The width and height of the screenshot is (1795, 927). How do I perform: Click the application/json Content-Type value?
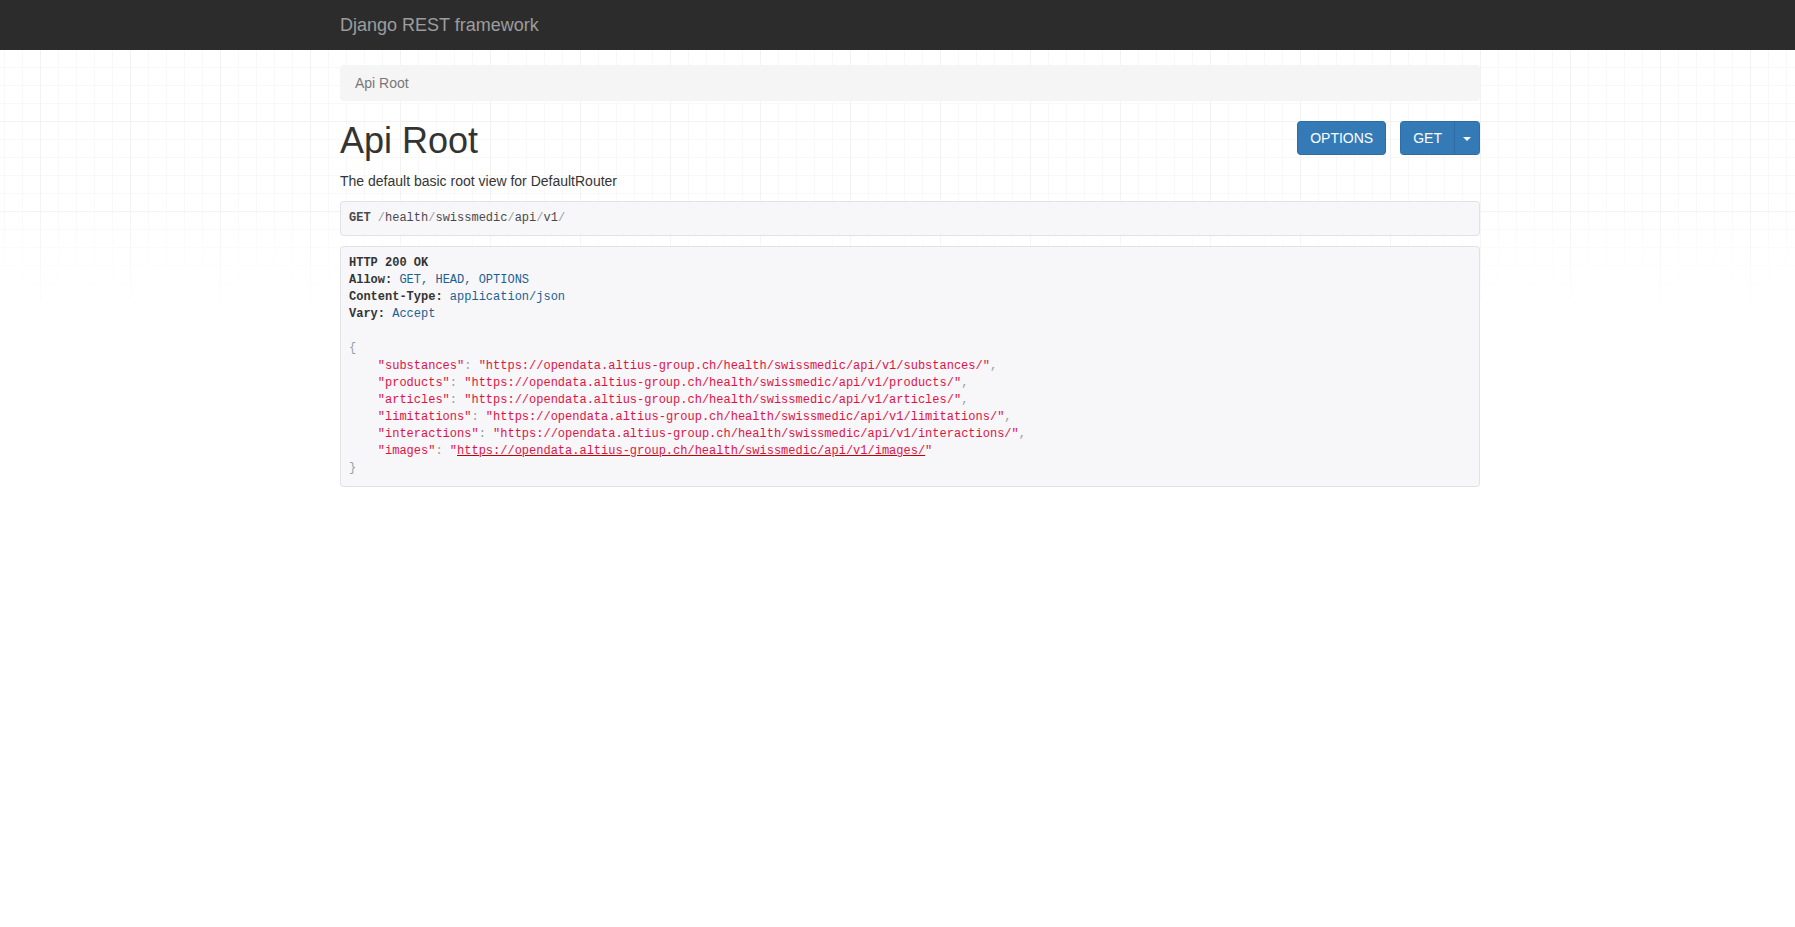tap(507, 296)
